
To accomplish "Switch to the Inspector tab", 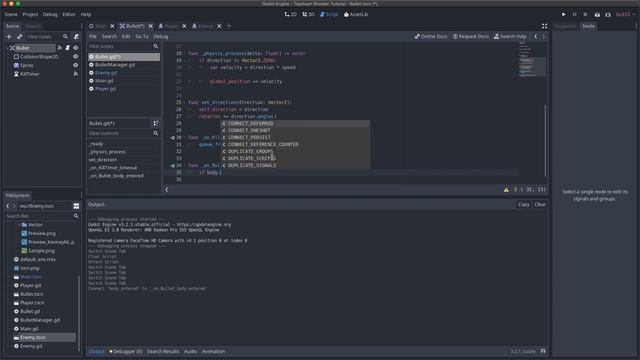I will pos(565,26).
